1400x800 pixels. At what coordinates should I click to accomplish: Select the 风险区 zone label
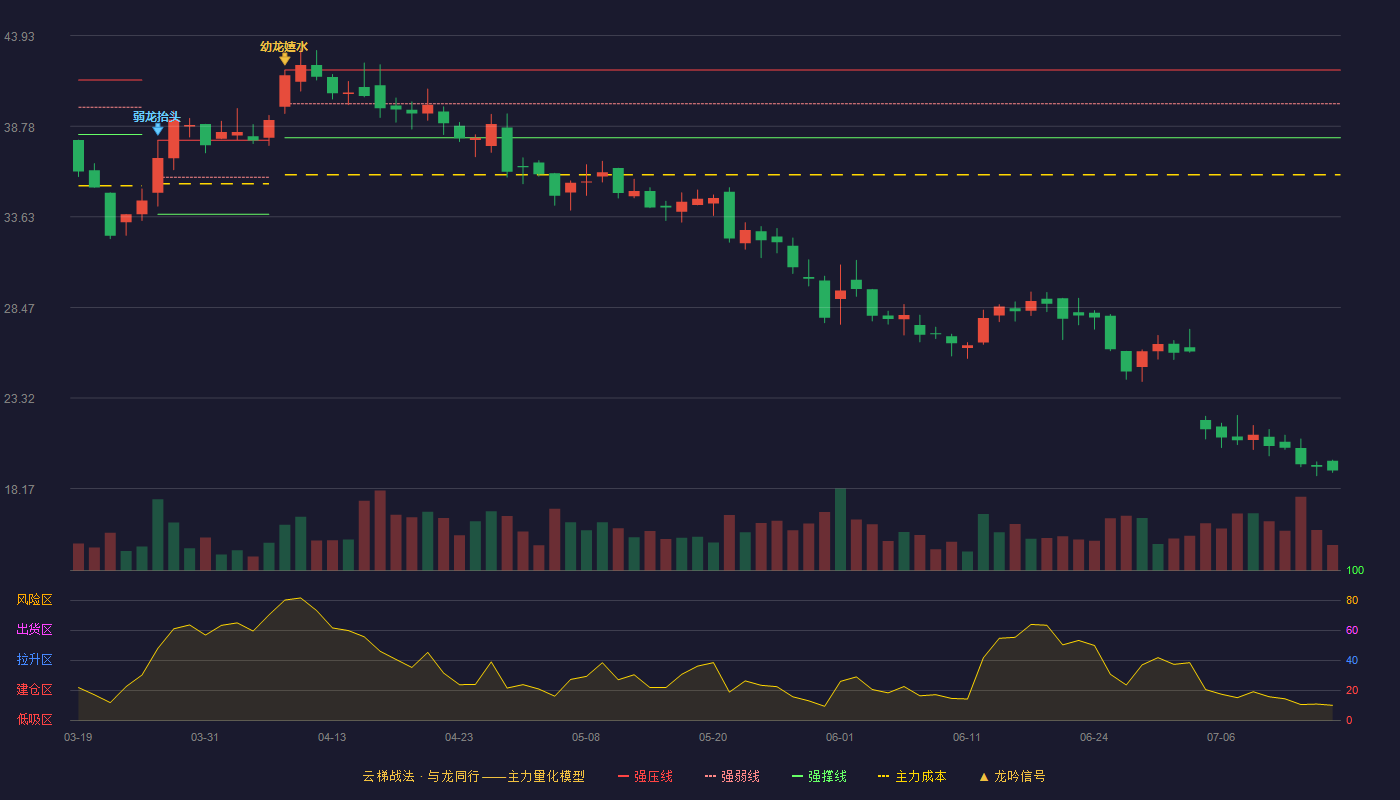[34, 600]
